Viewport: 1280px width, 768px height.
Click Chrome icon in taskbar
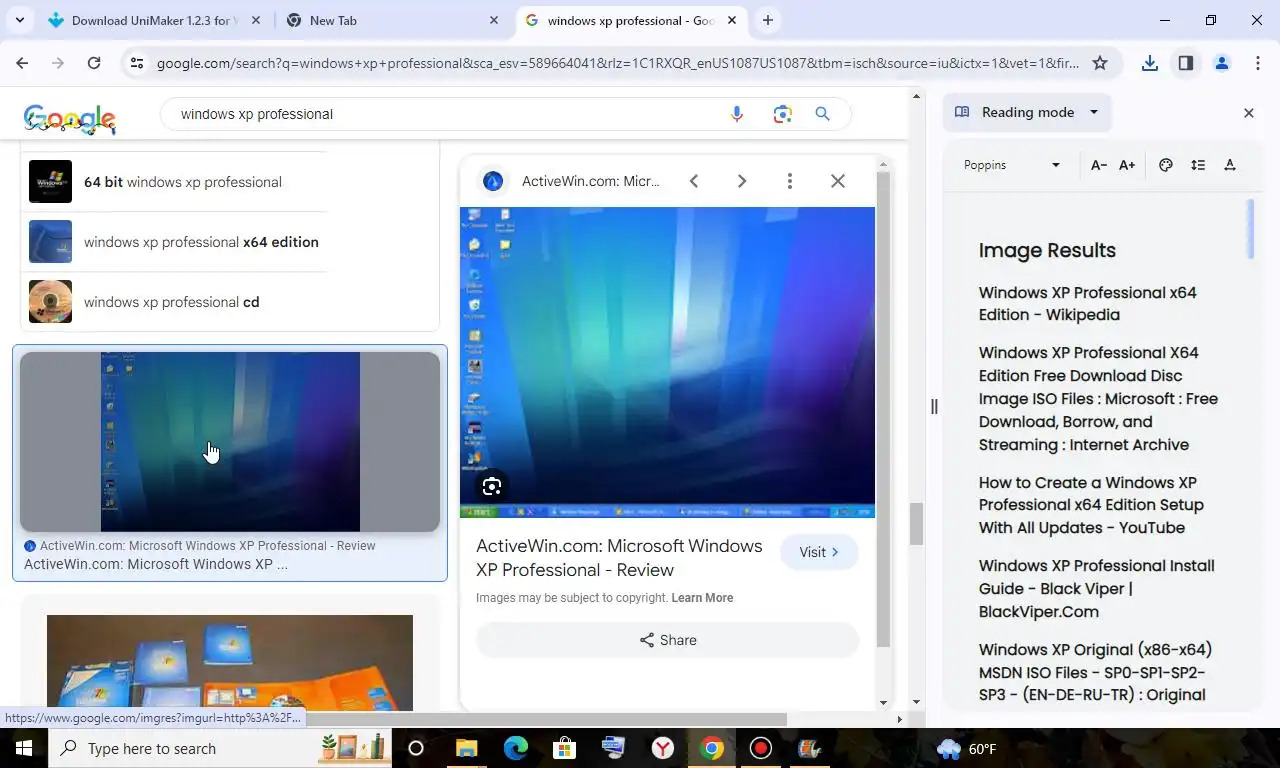coord(712,748)
